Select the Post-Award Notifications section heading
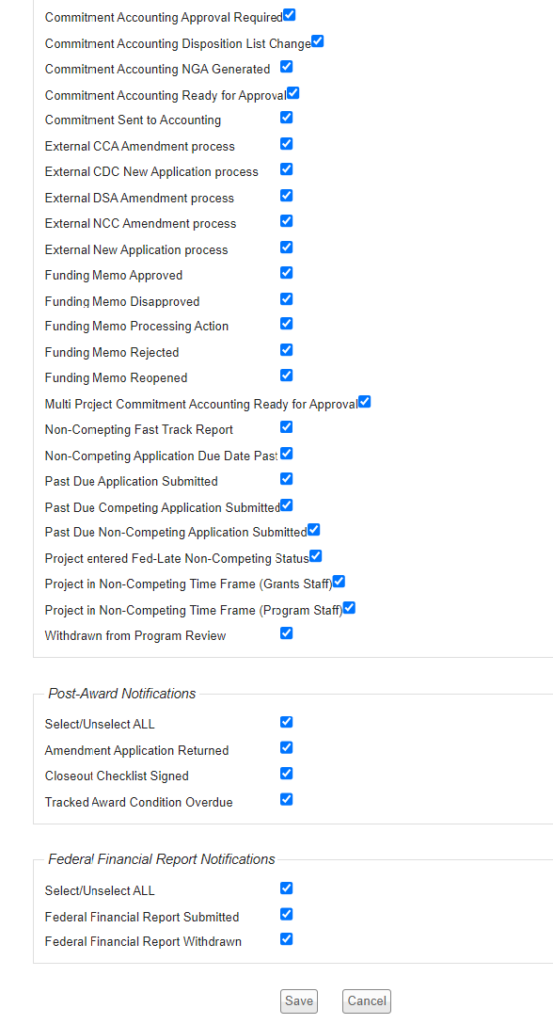 tap(122, 694)
